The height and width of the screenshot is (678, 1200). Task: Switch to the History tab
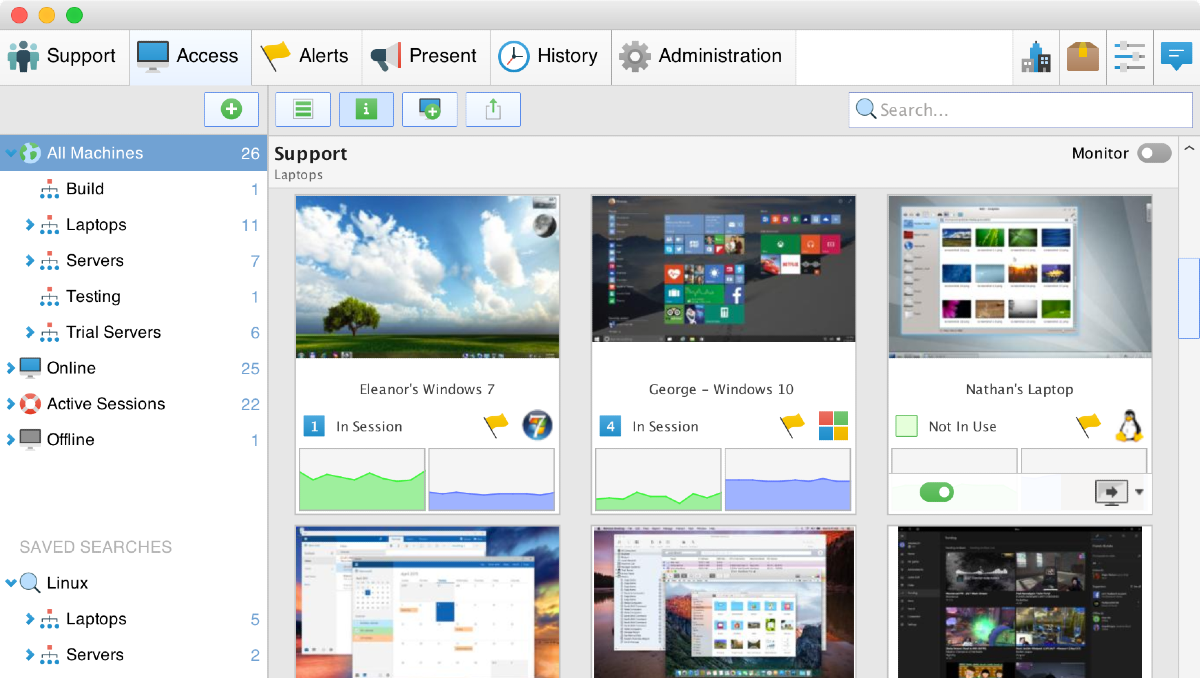click(548, 56)
